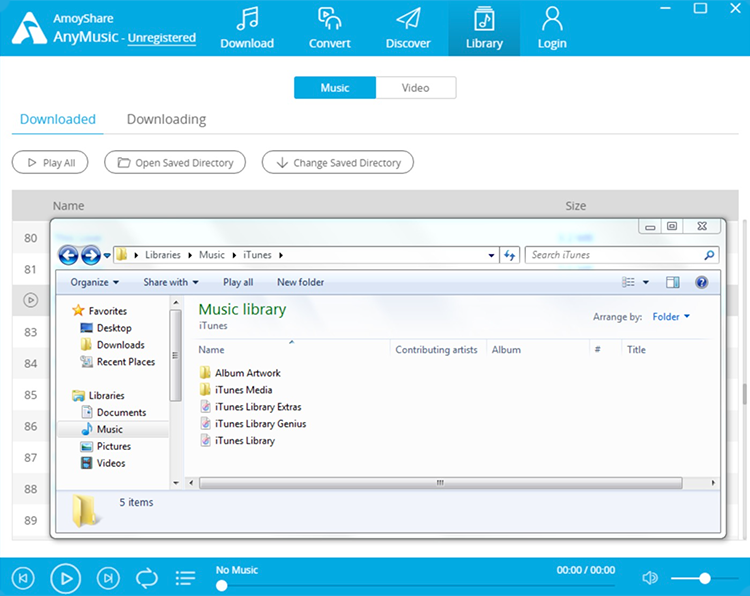Click the horizontal scrollbar in Explorer
This screenshot has width=750, height=596.
tap(440, 483)
